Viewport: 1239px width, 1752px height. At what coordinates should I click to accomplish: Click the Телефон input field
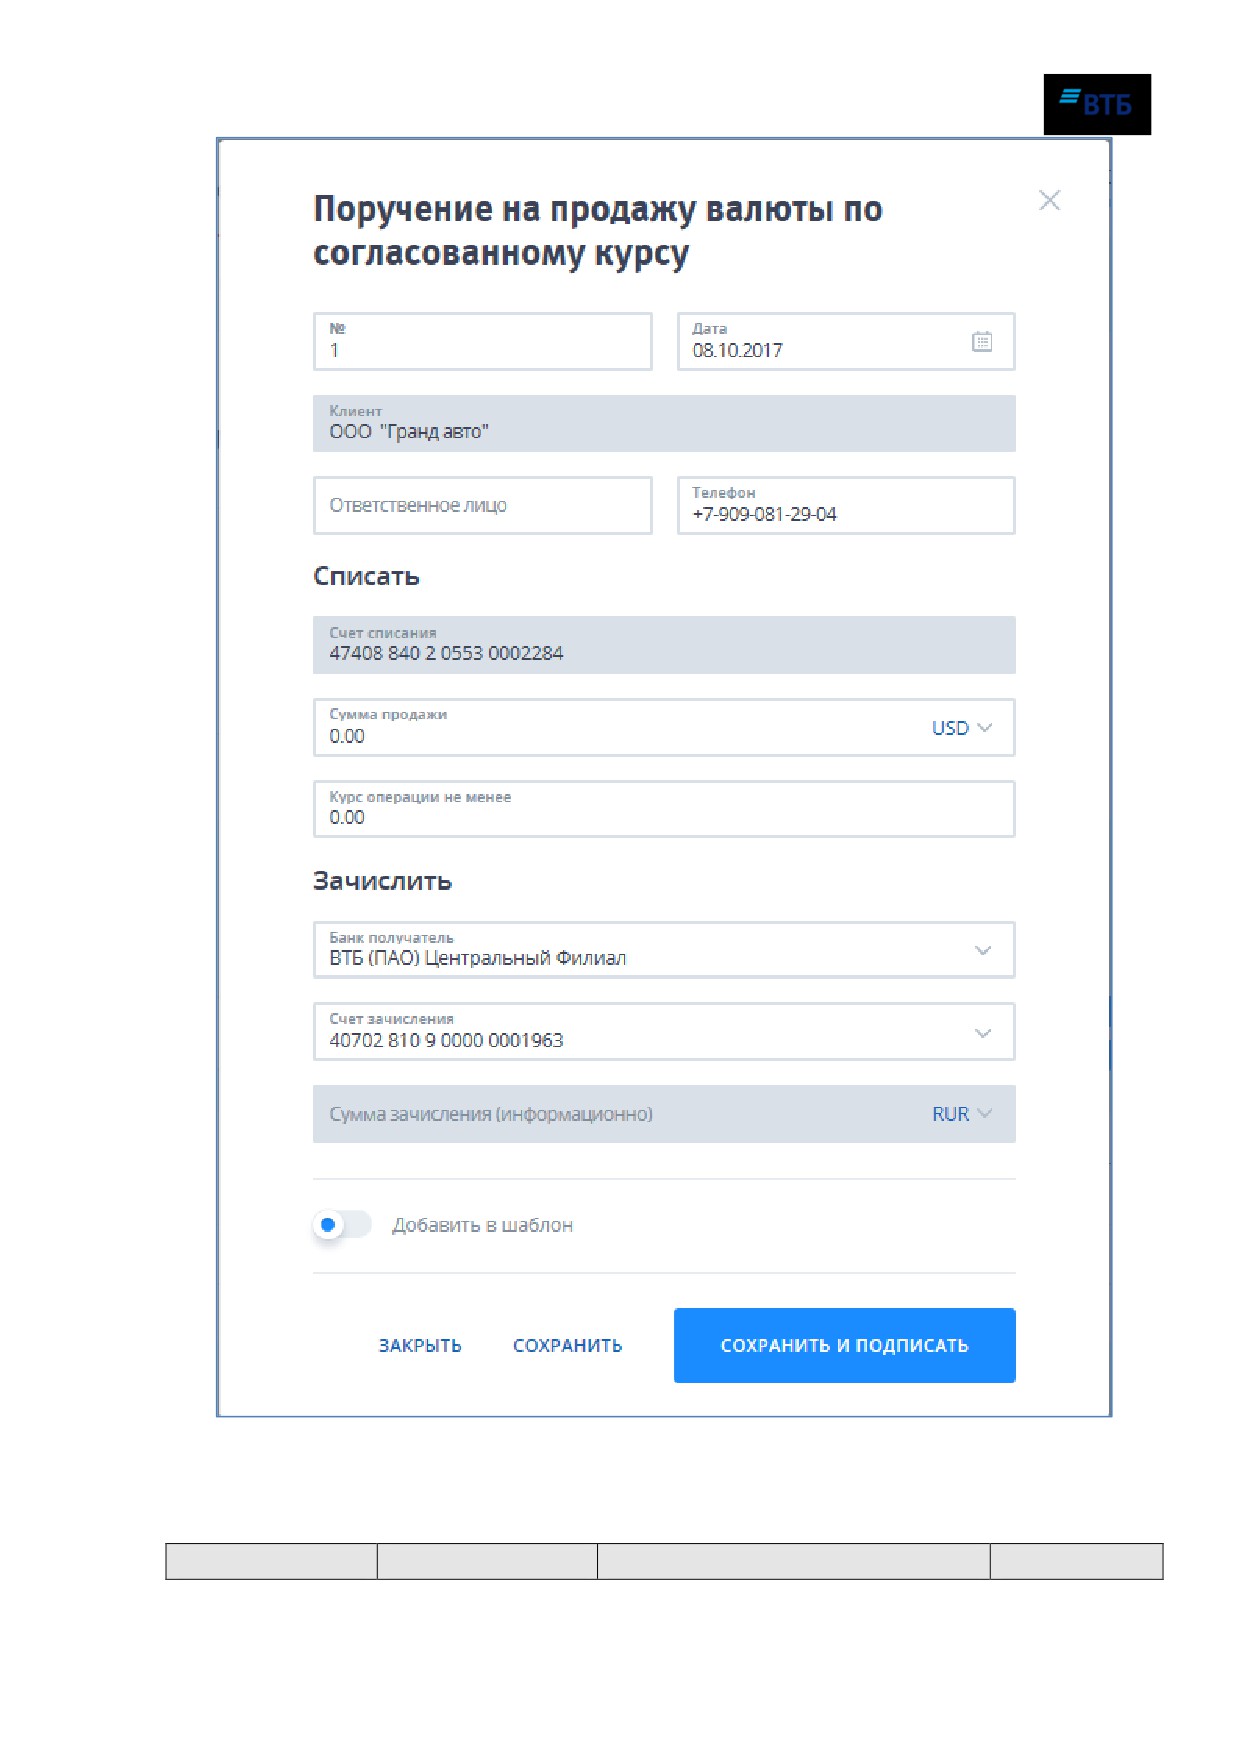click(x=846, y=505)
